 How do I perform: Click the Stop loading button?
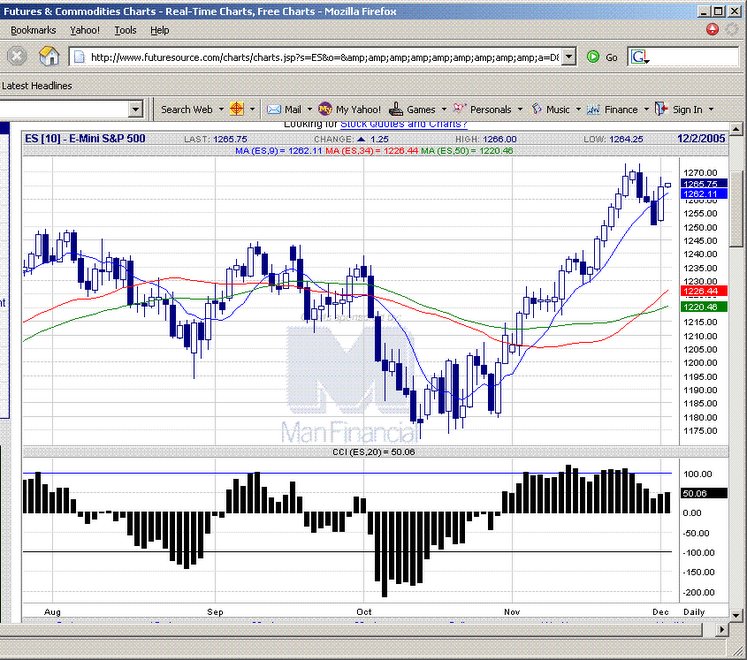pyautogui.click(x=17, y=57)
